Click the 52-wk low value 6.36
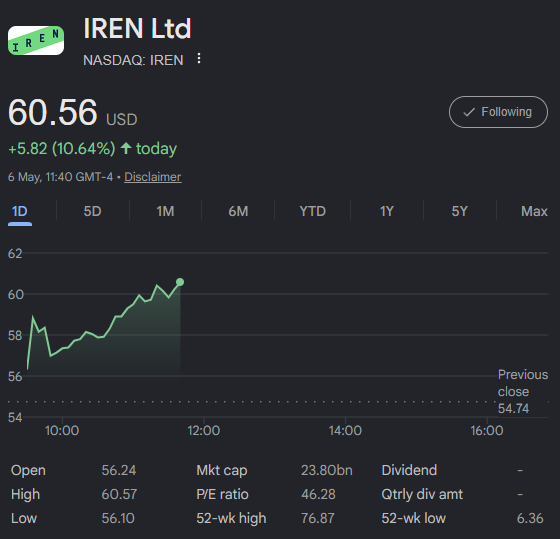560x539 pixels. coord(530,518)
